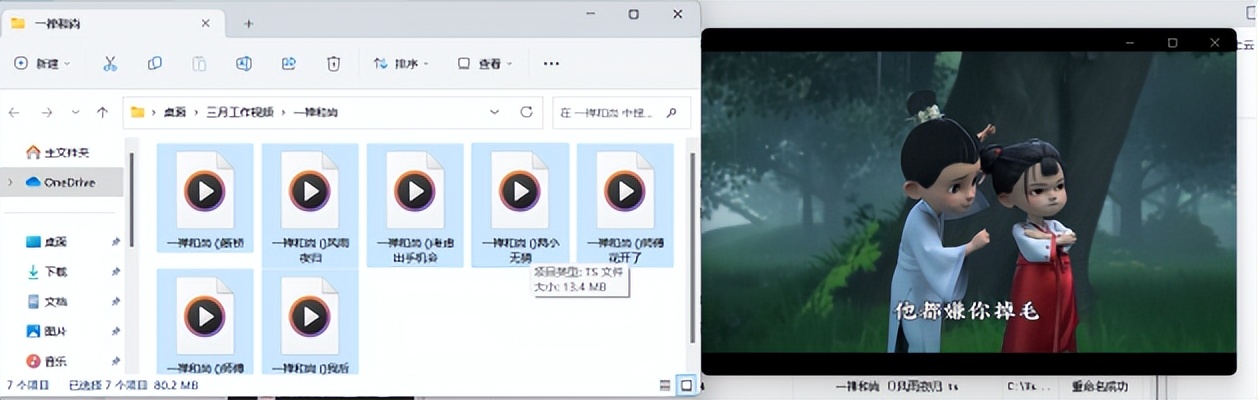Expand the OneDrive tree node

pos(11,182)
